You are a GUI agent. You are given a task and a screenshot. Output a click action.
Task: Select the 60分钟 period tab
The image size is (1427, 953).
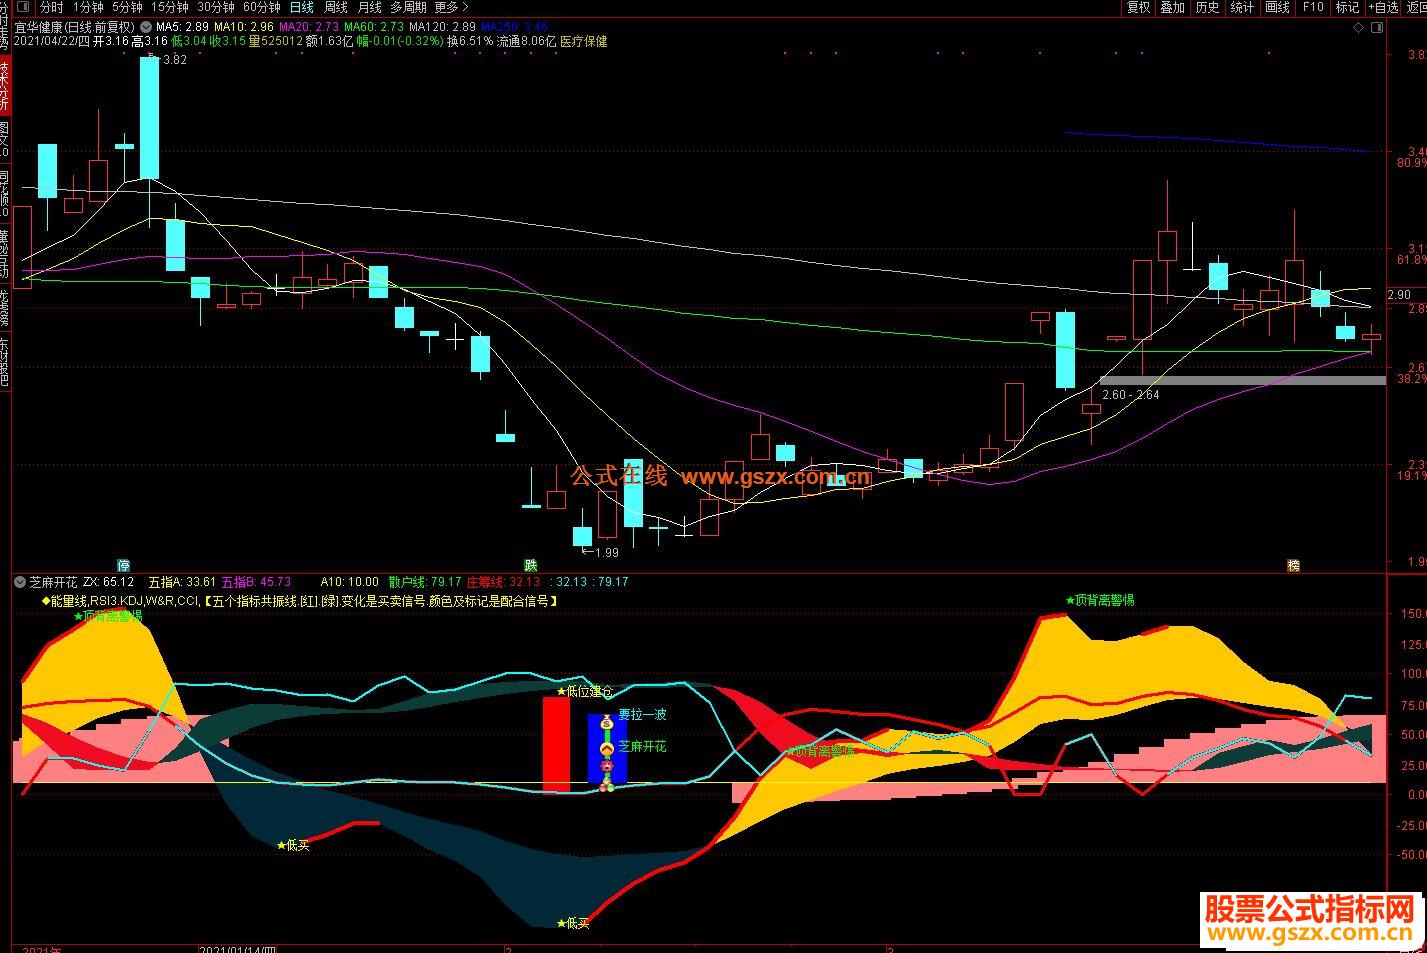tap(261, 7)
